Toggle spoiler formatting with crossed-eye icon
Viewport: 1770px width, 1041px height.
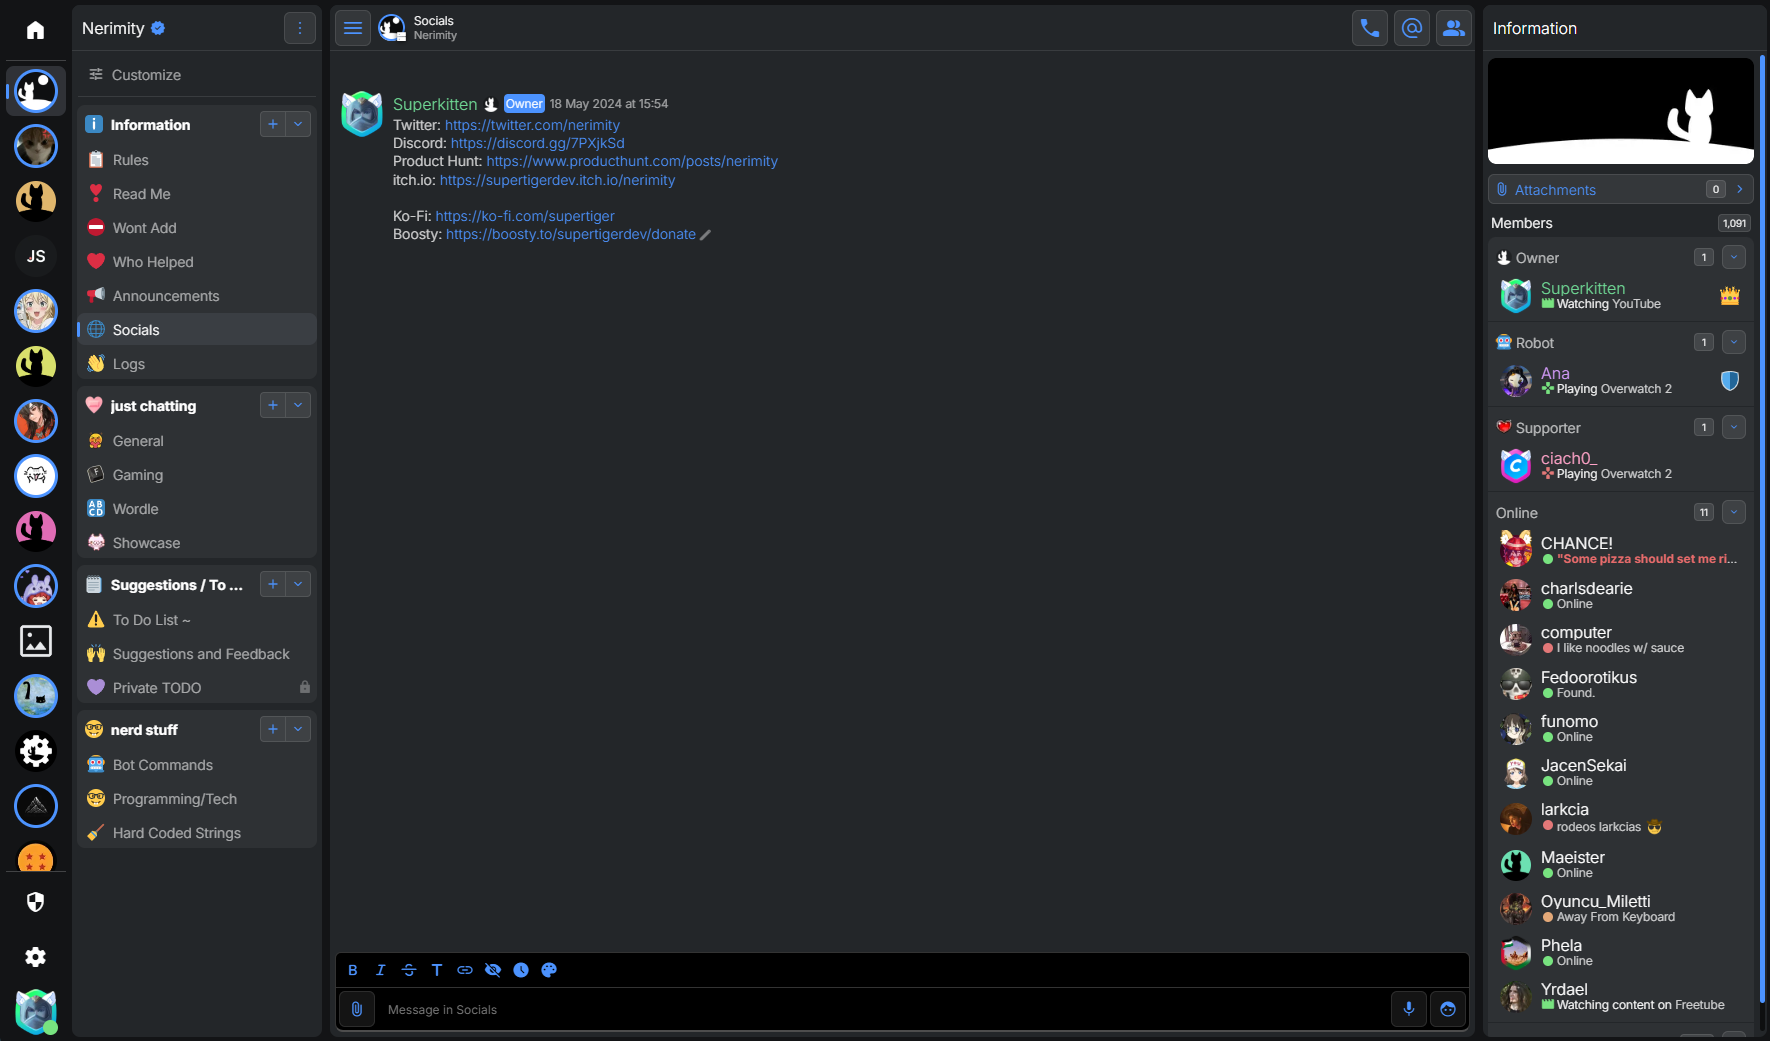click(x=493, y=970)
